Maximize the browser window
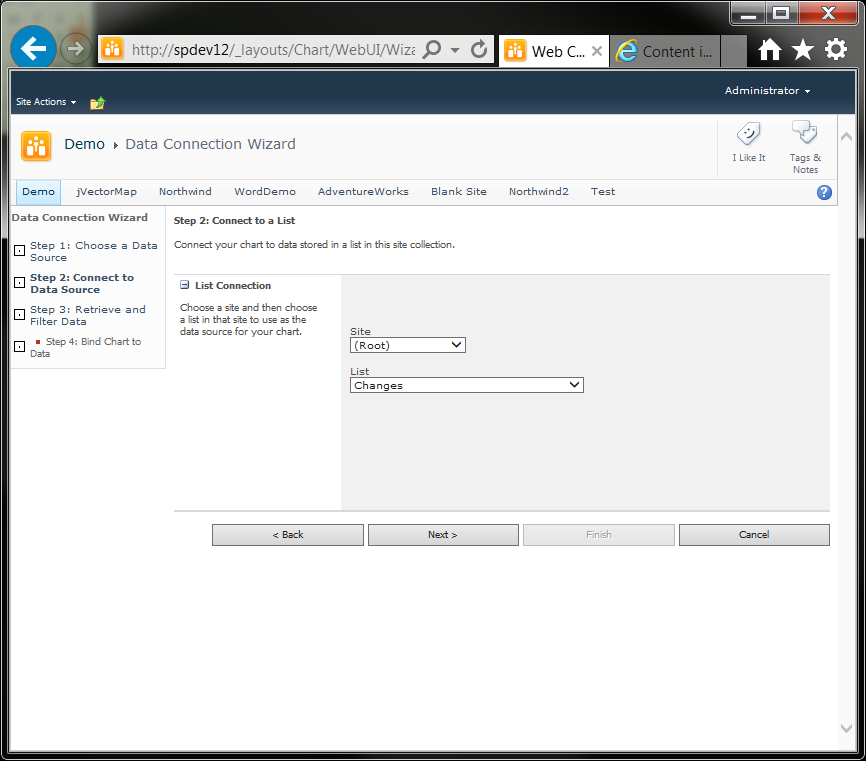 pos(781,13)
